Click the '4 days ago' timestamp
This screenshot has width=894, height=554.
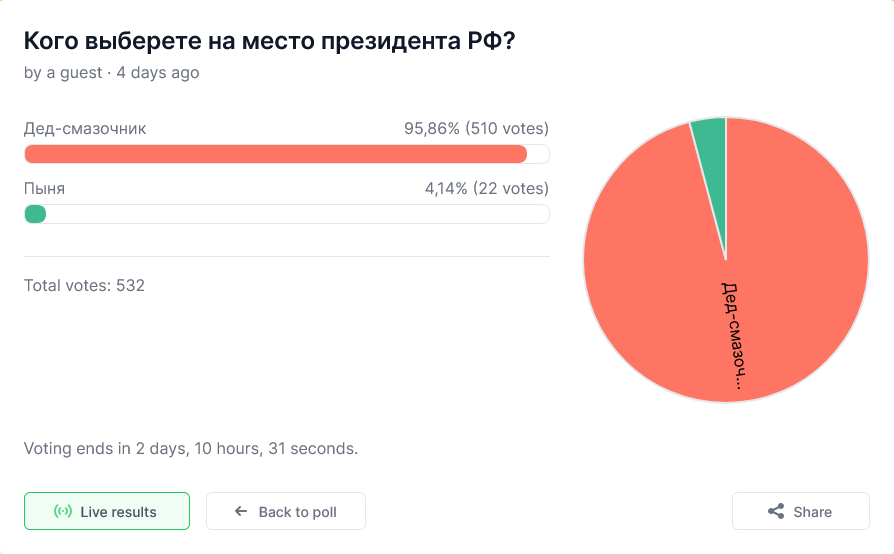click(158, 73)
